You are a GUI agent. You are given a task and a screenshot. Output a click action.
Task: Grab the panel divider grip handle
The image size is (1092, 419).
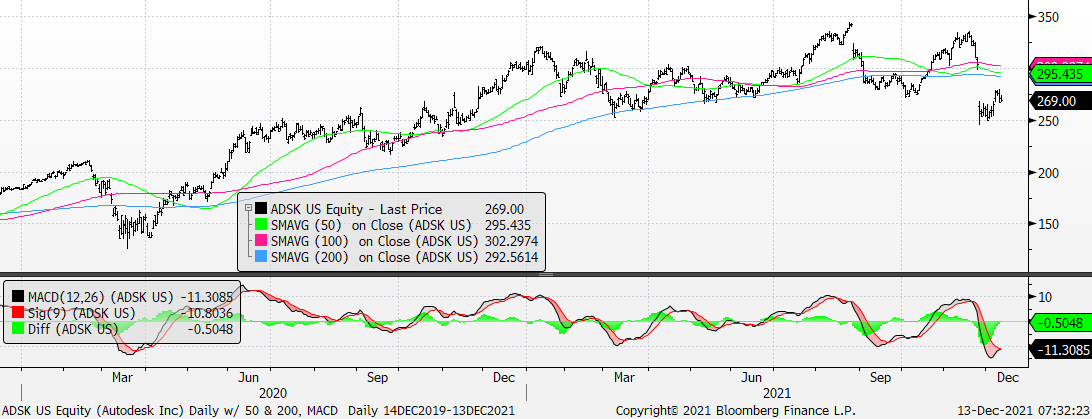[545, 274]
